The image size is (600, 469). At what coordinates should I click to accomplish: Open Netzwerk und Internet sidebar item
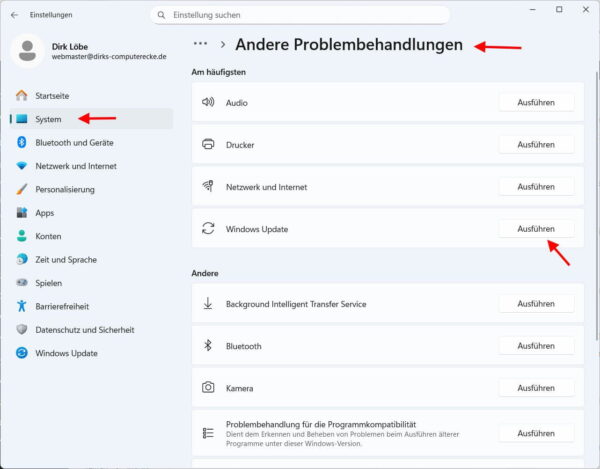(x=91, y=166)
